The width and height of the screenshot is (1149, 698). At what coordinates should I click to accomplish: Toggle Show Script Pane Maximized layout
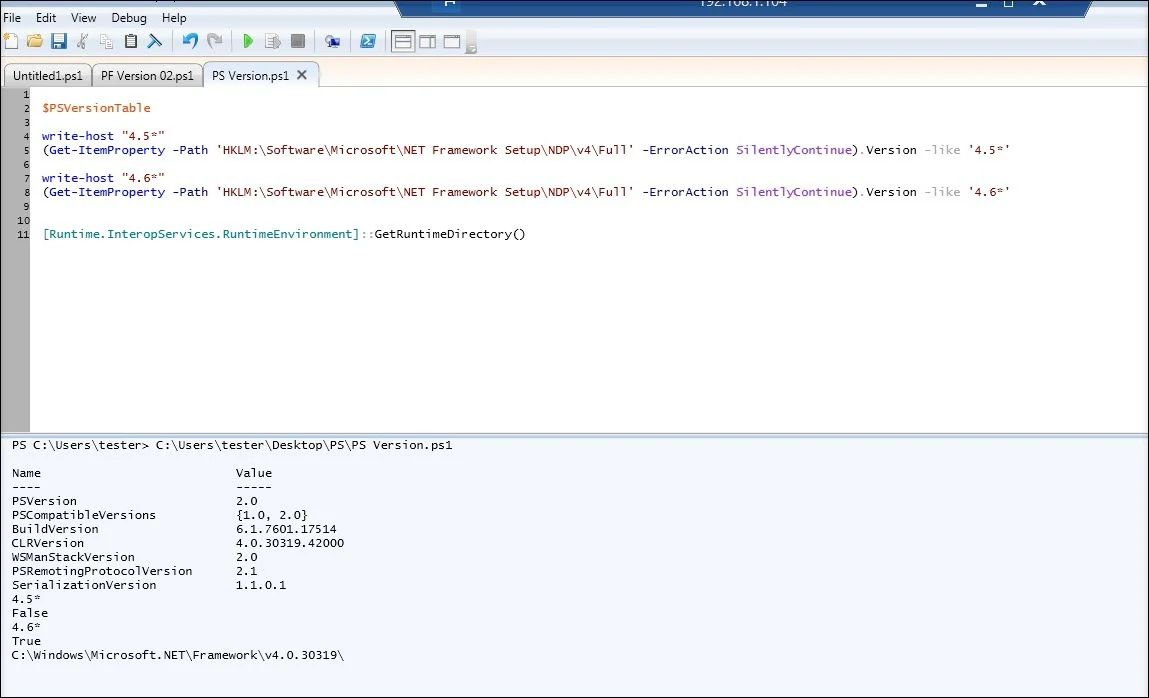[x=451, y=41]
